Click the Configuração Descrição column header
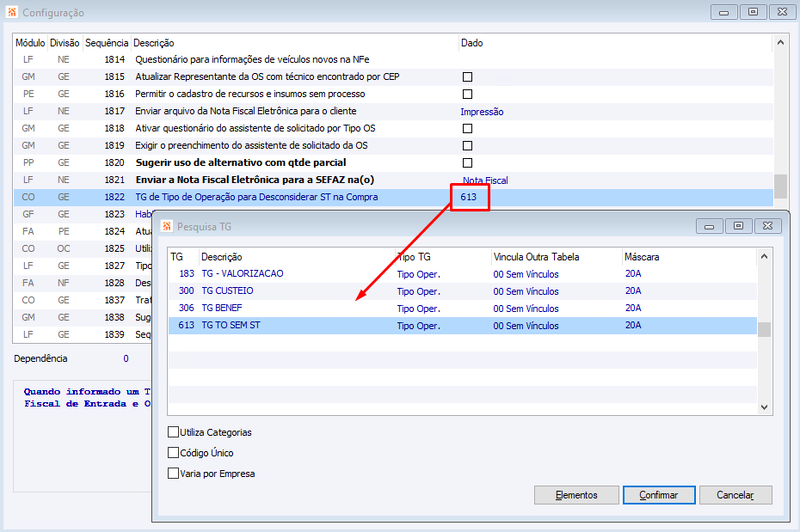This screenshot has height=532, width=800. 154,43
